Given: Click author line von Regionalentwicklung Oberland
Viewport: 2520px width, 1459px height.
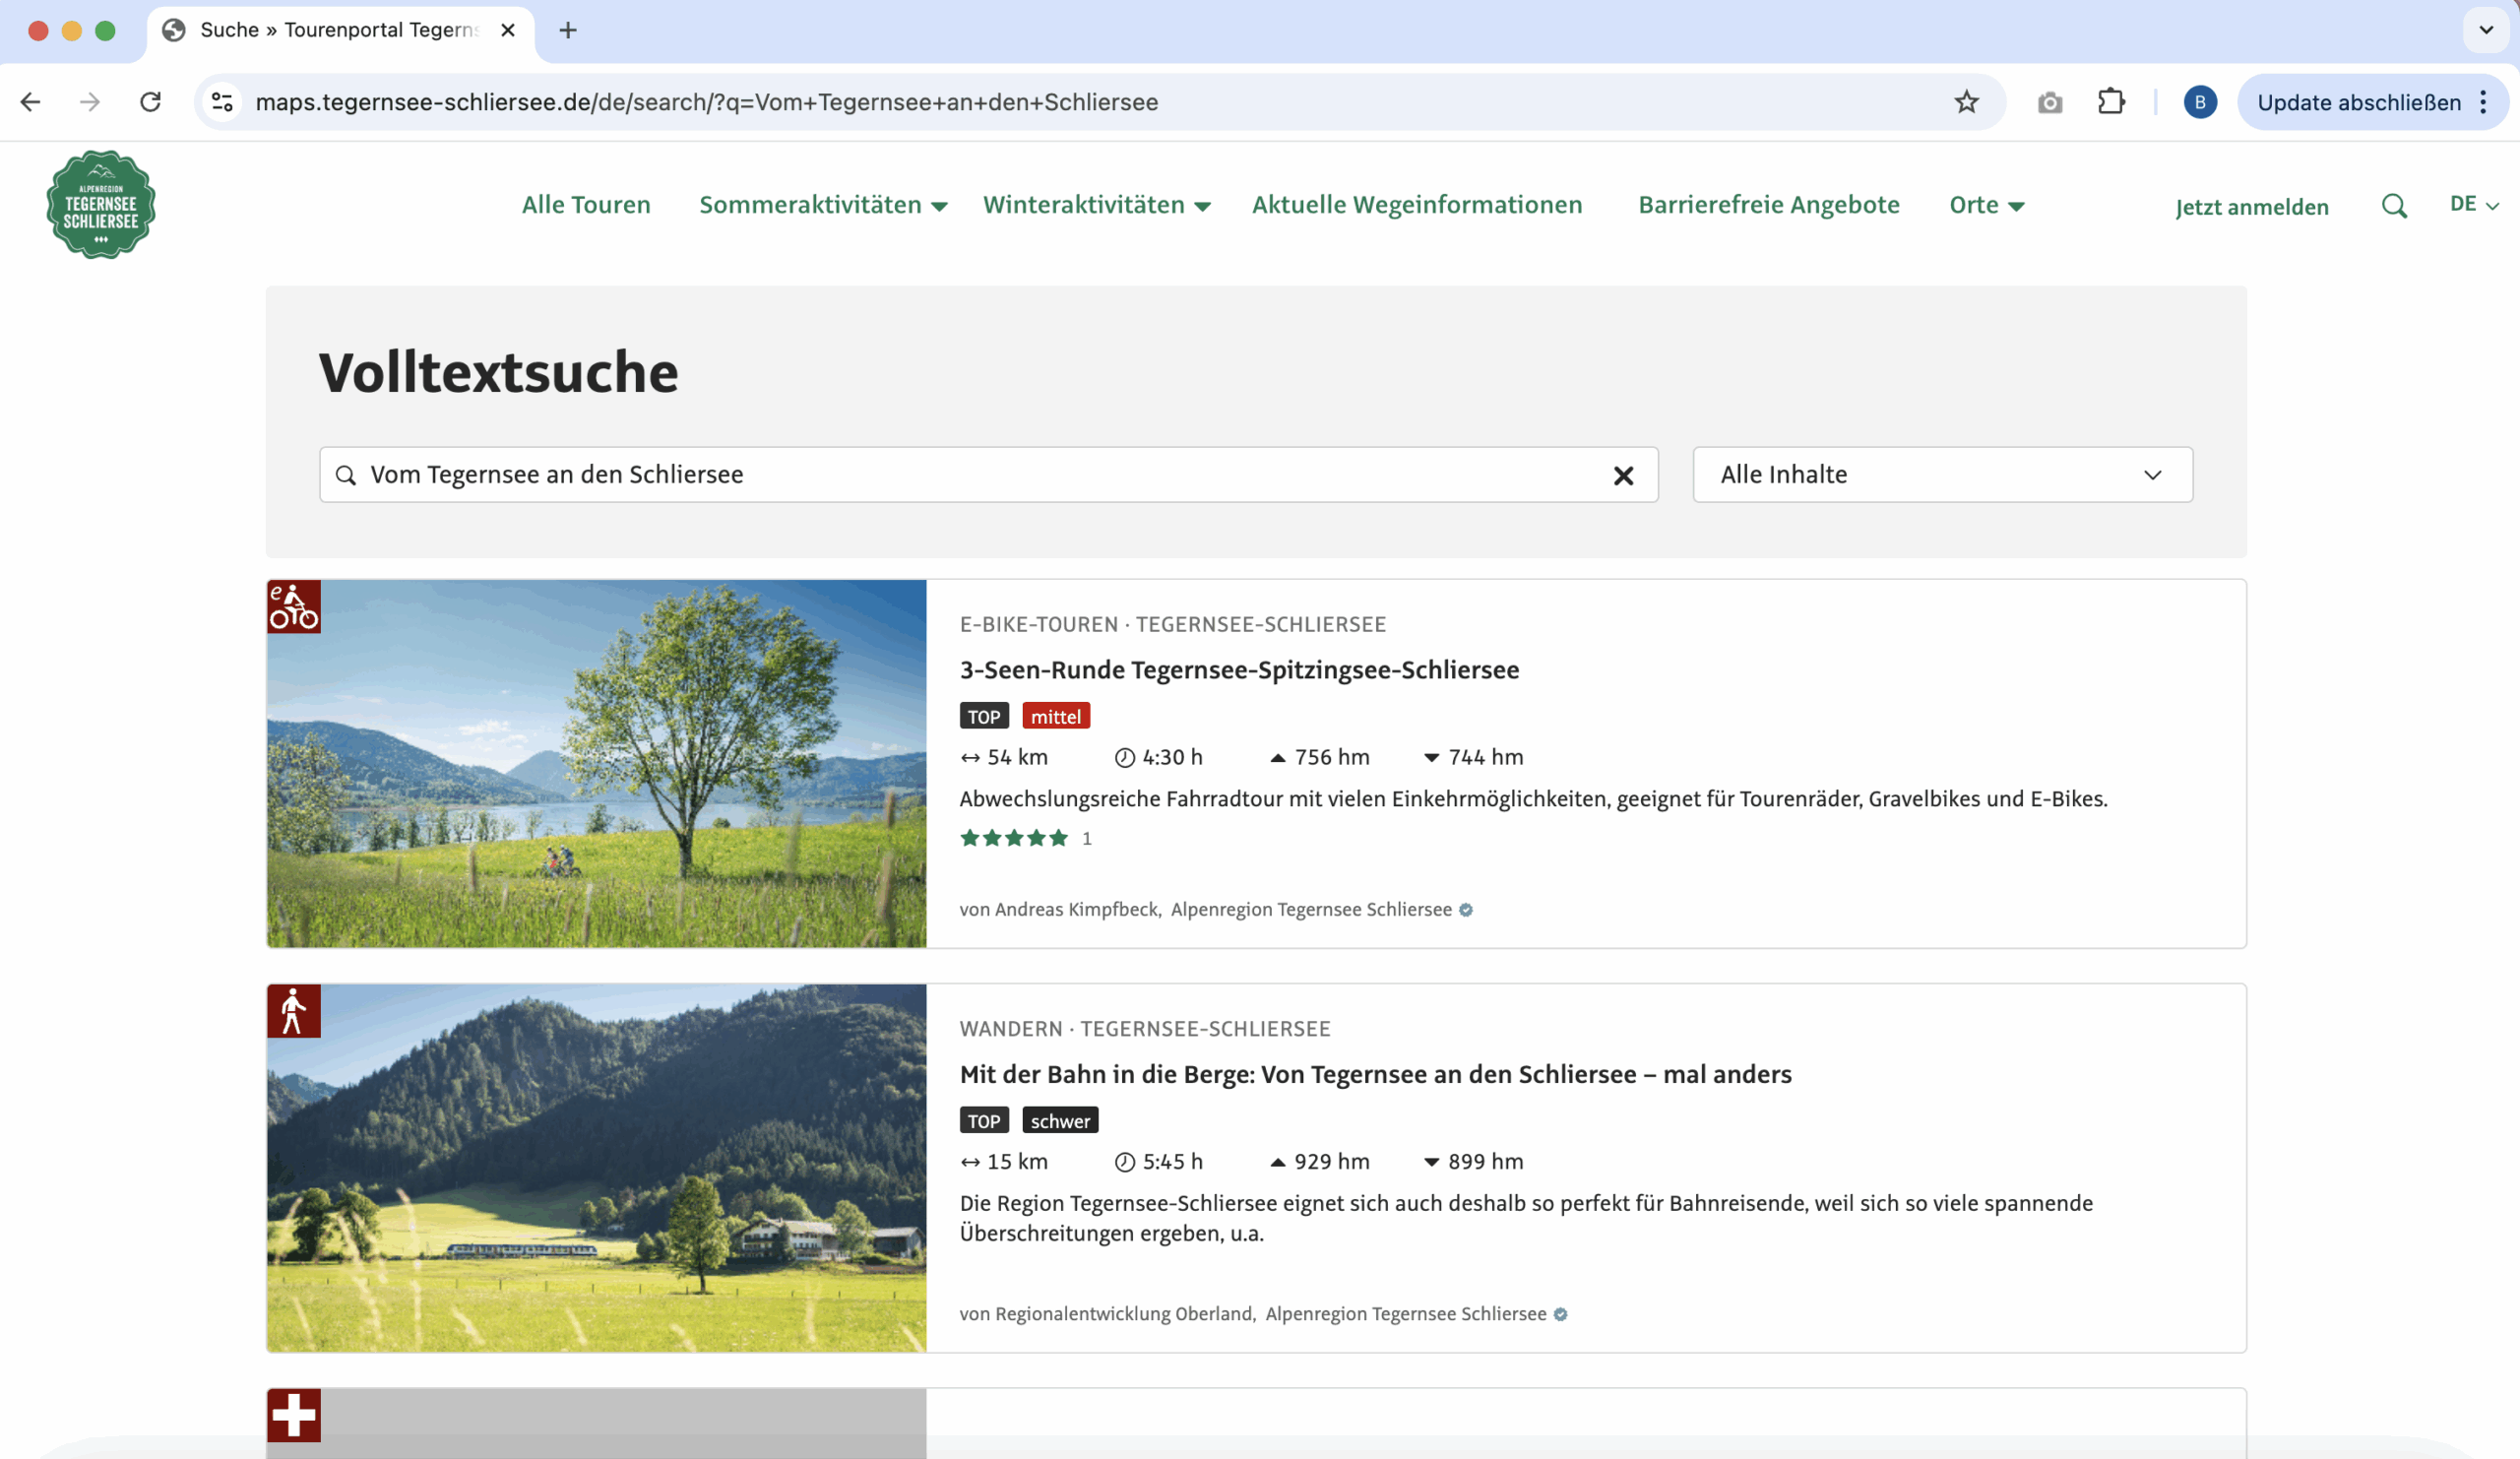Looking at the screenshot, I should tap(1107, 1314).
